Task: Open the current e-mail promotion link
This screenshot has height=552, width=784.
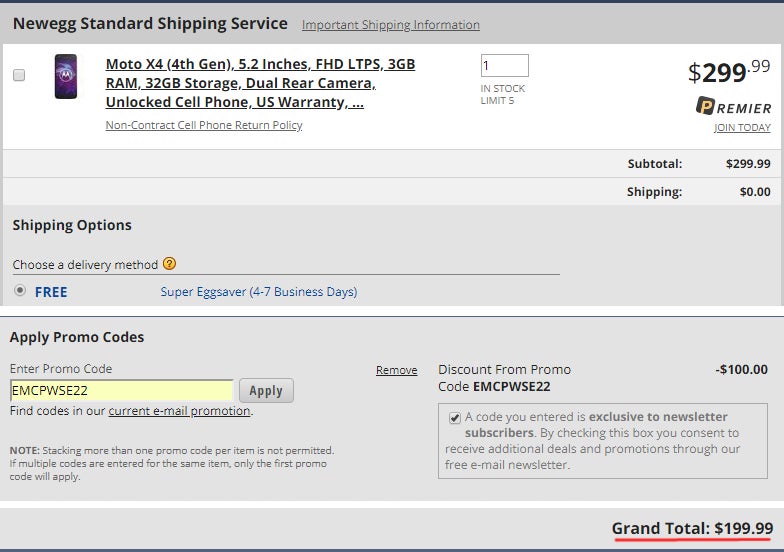Action: tap(180, 411)
